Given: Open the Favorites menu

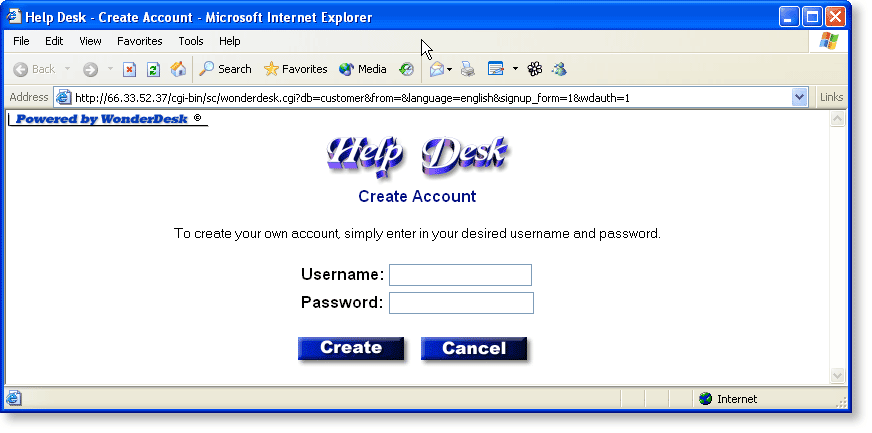Looking at the screenshot, I should [140, 41].
